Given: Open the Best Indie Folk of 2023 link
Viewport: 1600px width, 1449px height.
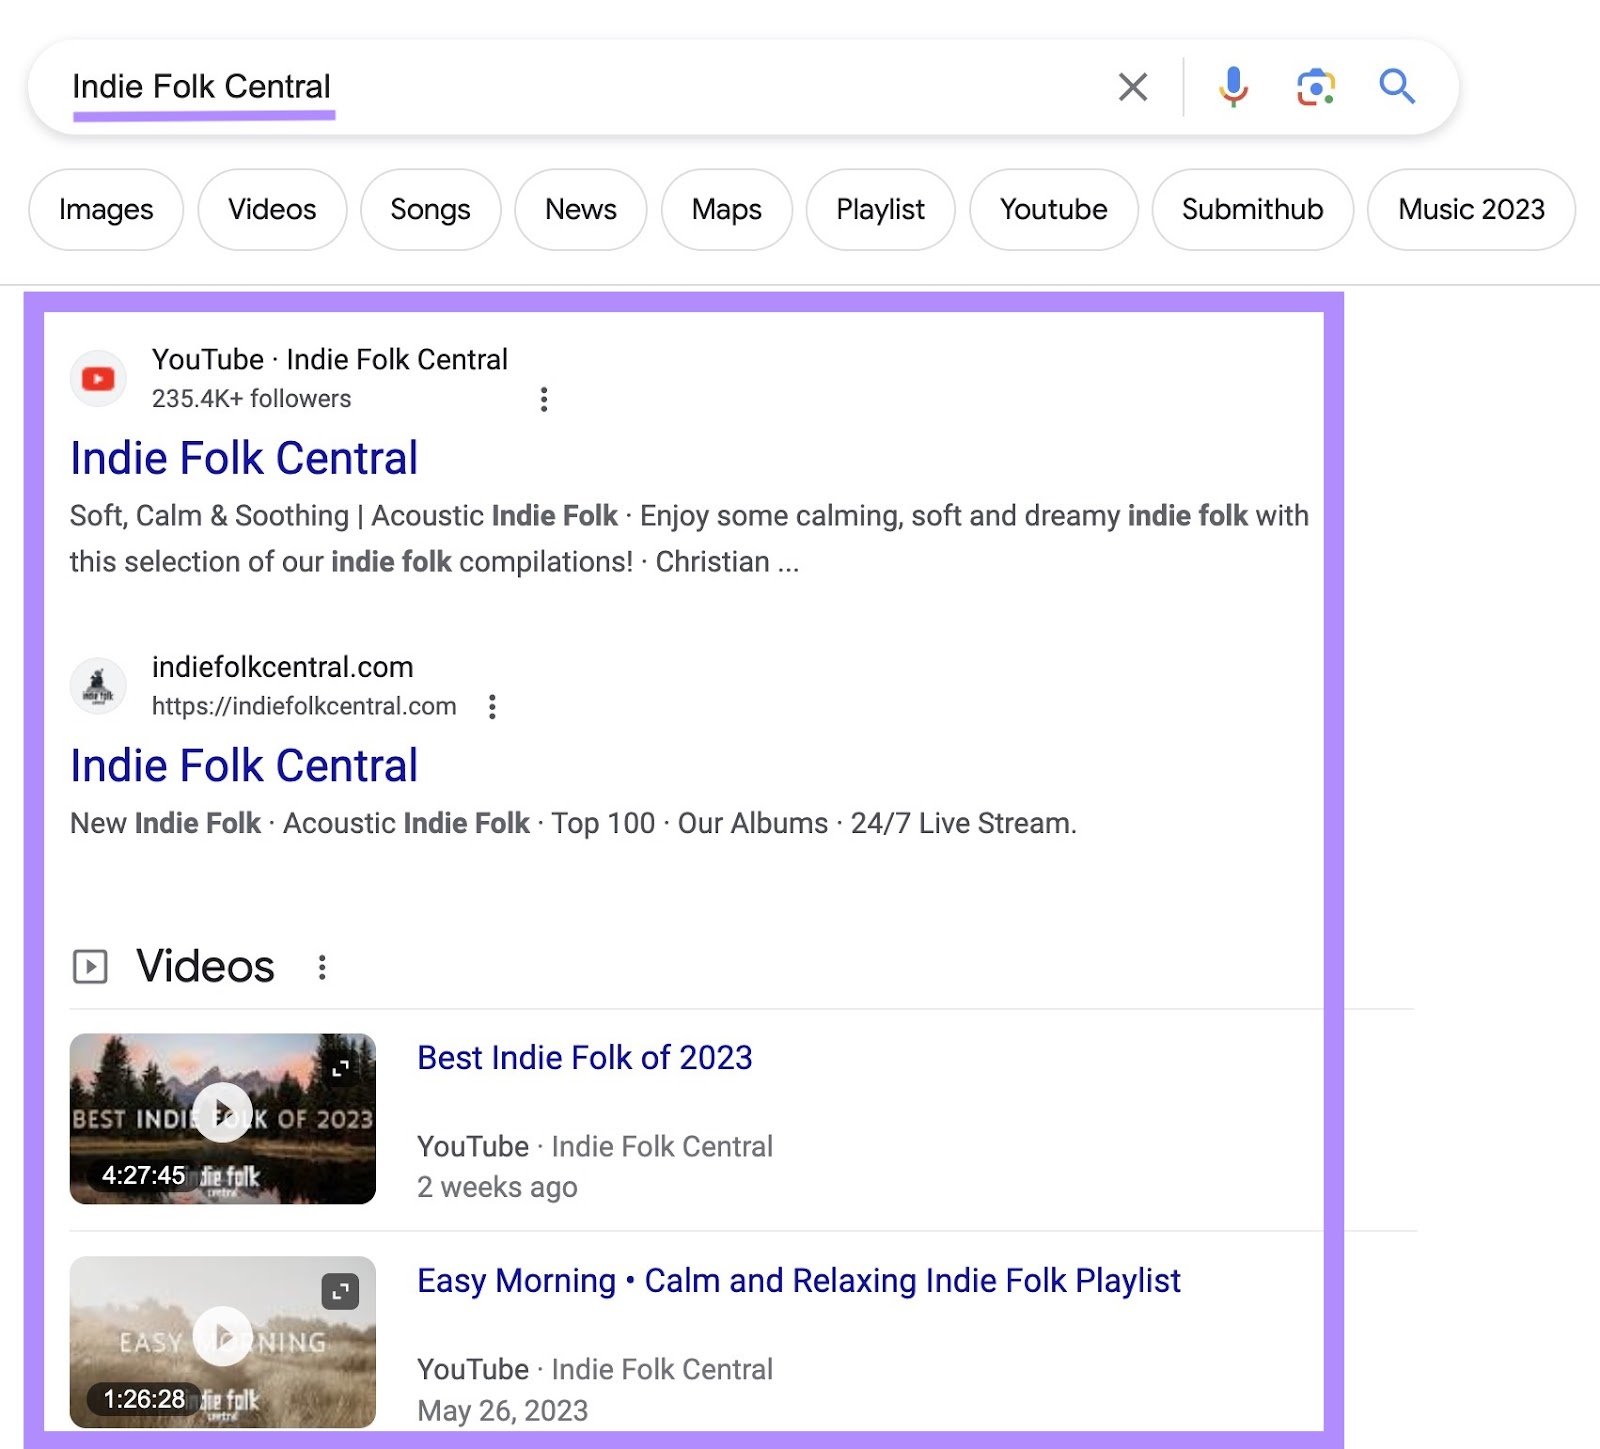Looking at the screenshot, I should [585, 1057].
